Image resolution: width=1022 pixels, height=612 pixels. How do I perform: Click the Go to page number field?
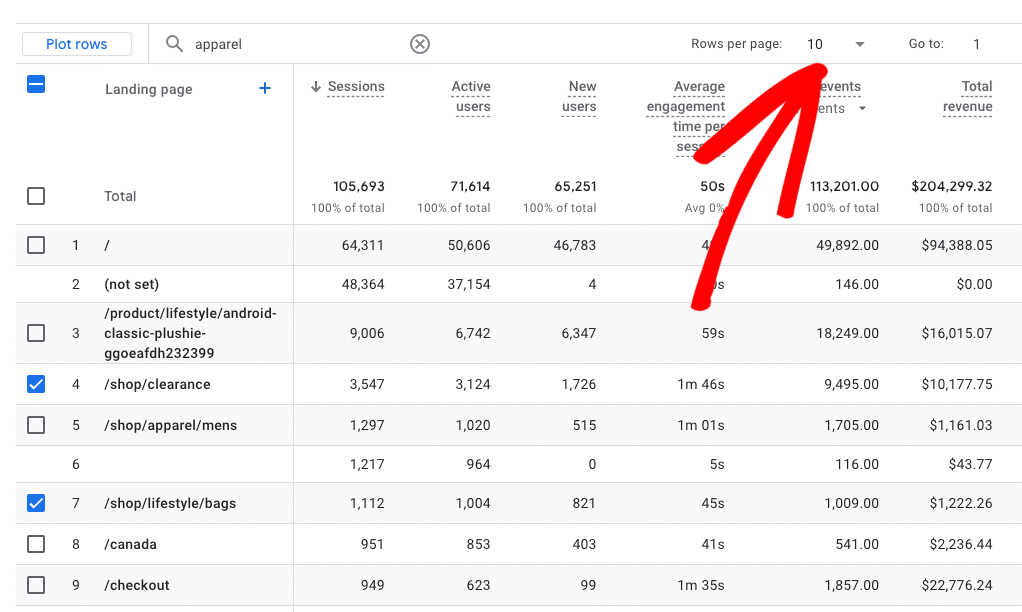coord(976,44)
